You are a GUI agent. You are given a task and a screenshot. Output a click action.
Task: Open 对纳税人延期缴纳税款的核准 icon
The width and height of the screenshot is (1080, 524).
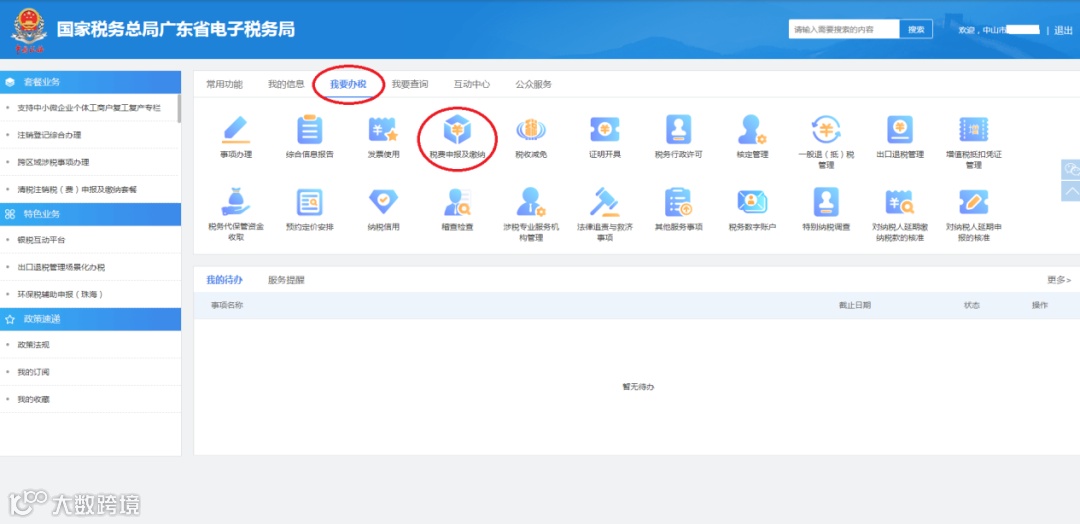900,202
